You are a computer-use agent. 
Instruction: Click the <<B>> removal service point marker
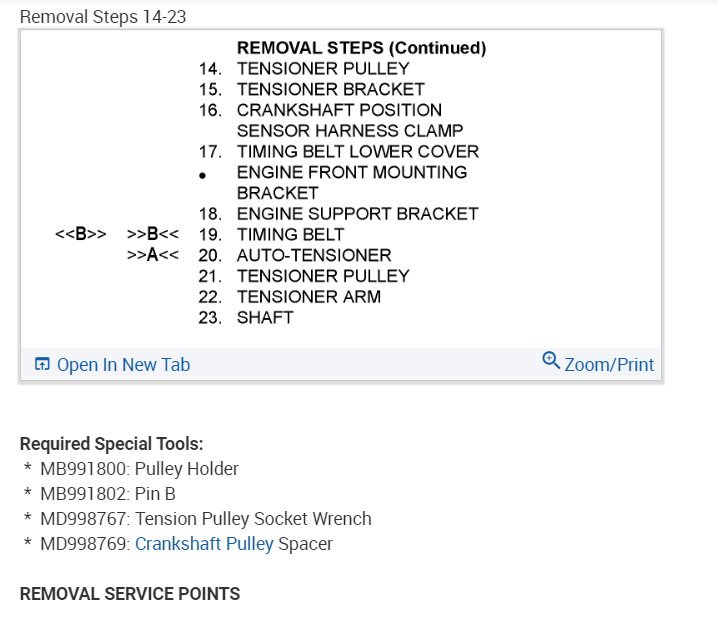click(81, 234)
